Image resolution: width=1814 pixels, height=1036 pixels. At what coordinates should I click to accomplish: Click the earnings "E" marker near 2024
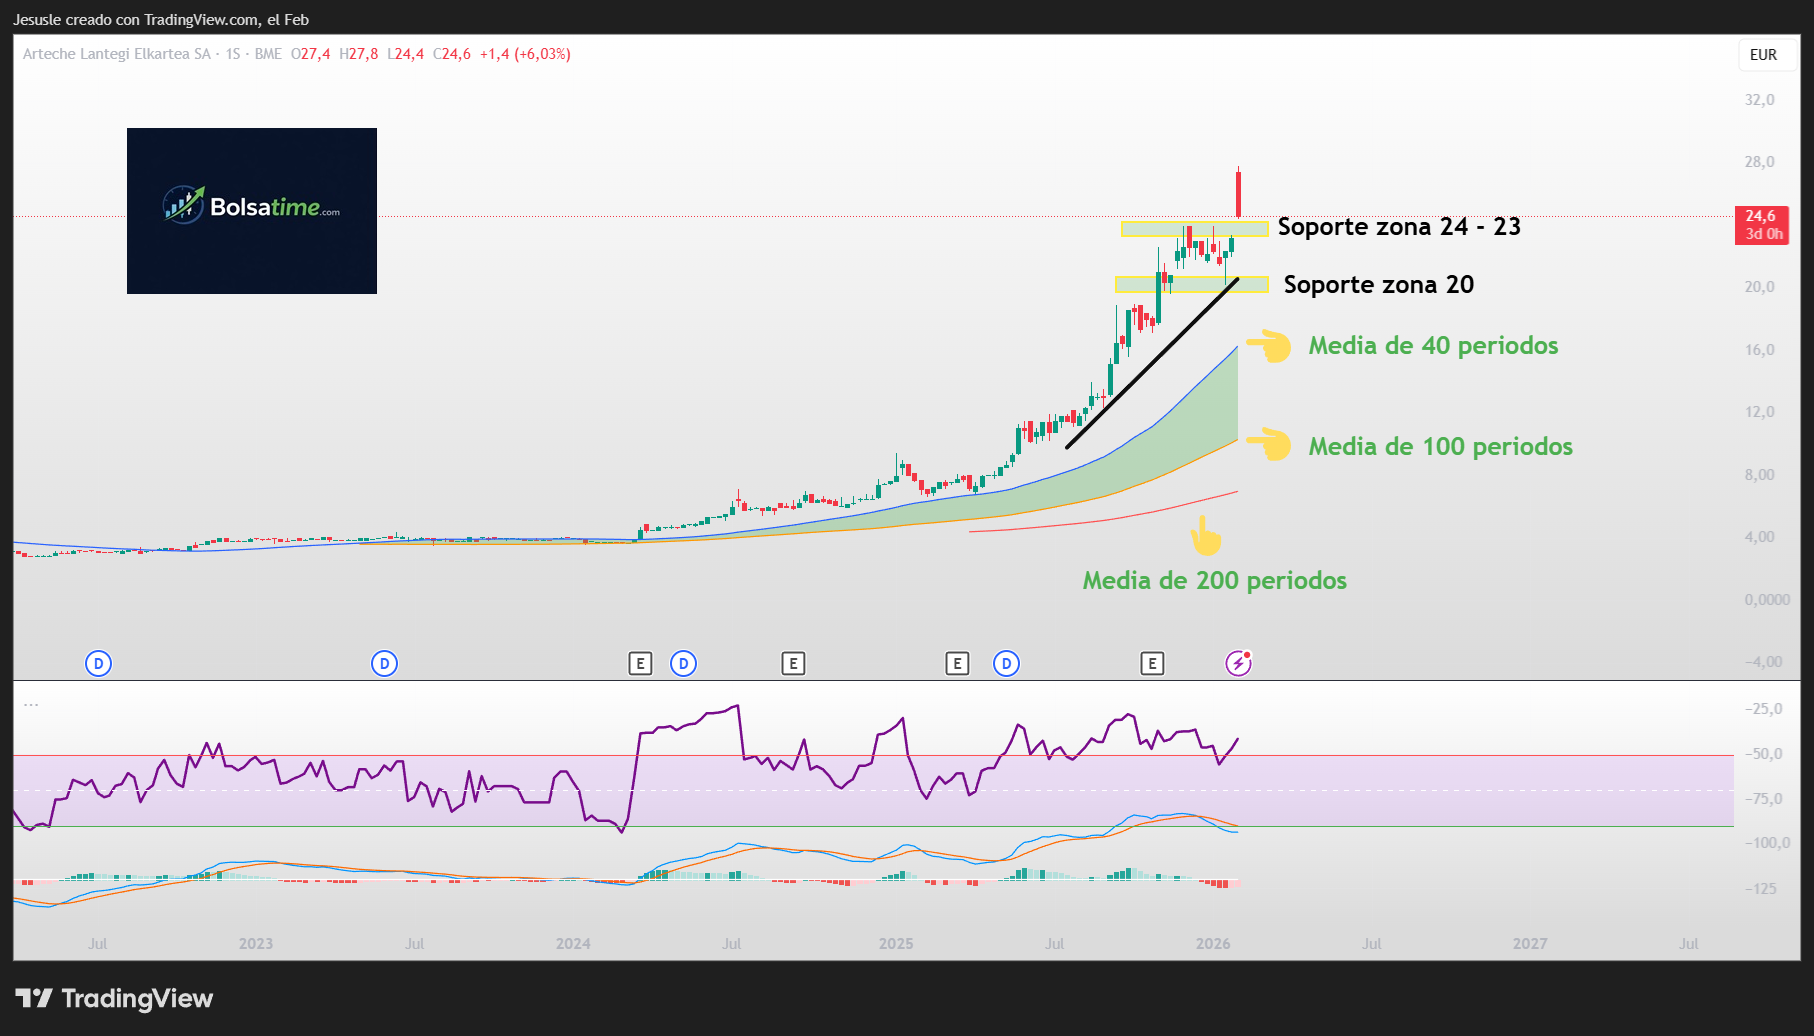[641, 662]
